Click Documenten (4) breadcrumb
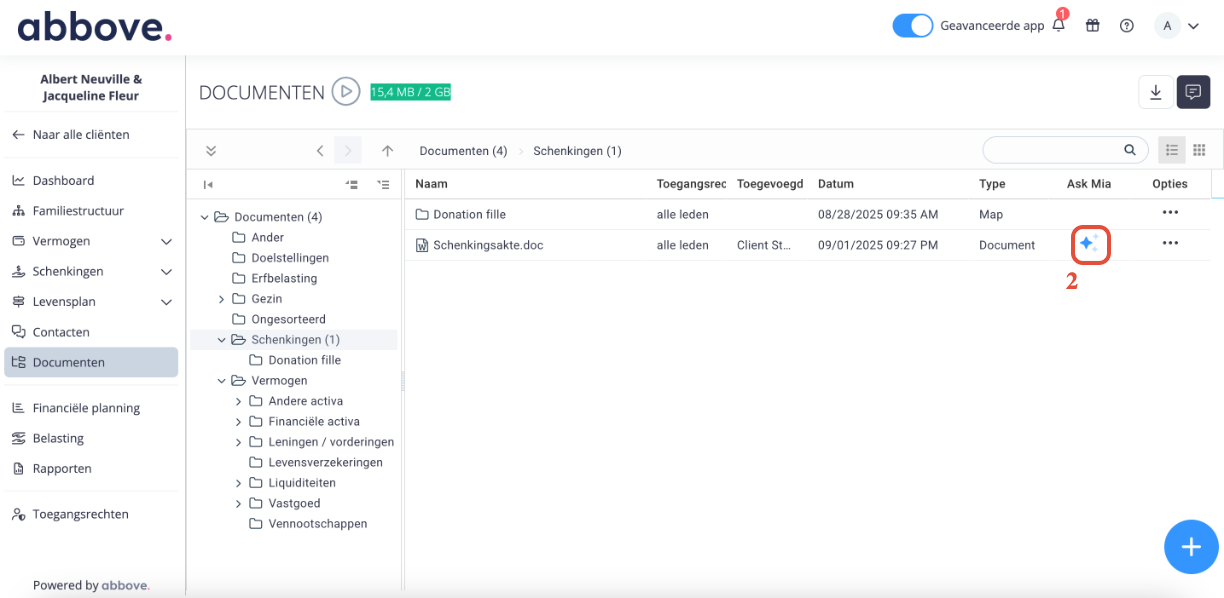The width and height of the screenshot is (1224, 598). [x=463, y=151]
